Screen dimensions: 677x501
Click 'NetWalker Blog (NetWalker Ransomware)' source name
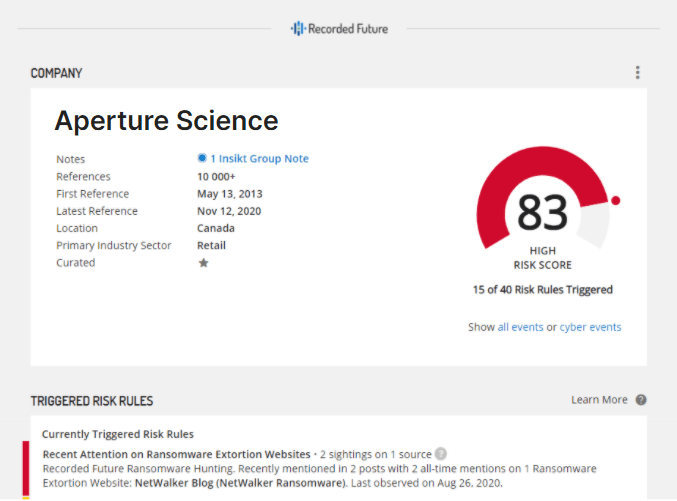pyautogui.click(x=238, y=483)
